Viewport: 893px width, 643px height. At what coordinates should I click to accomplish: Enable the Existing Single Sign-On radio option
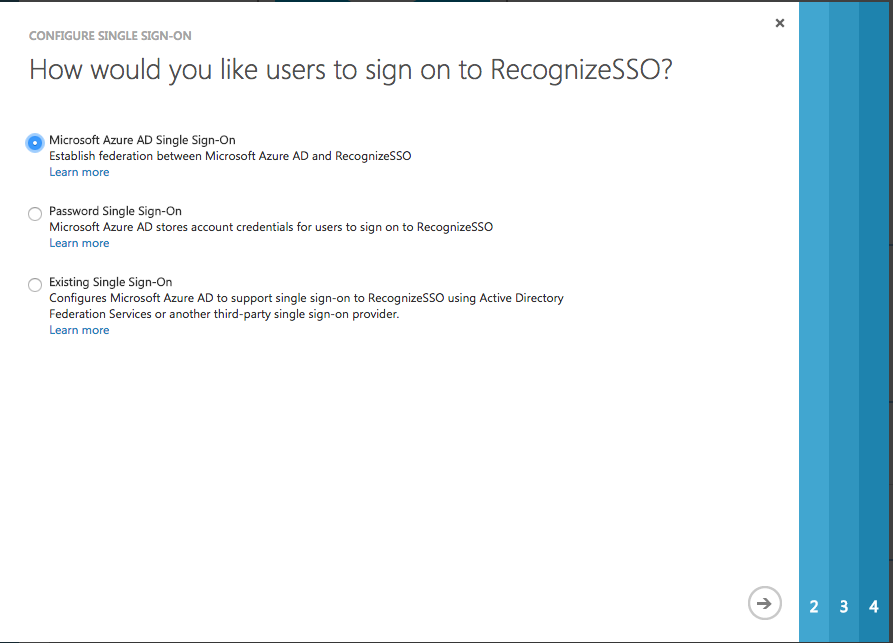pos(35,285)
